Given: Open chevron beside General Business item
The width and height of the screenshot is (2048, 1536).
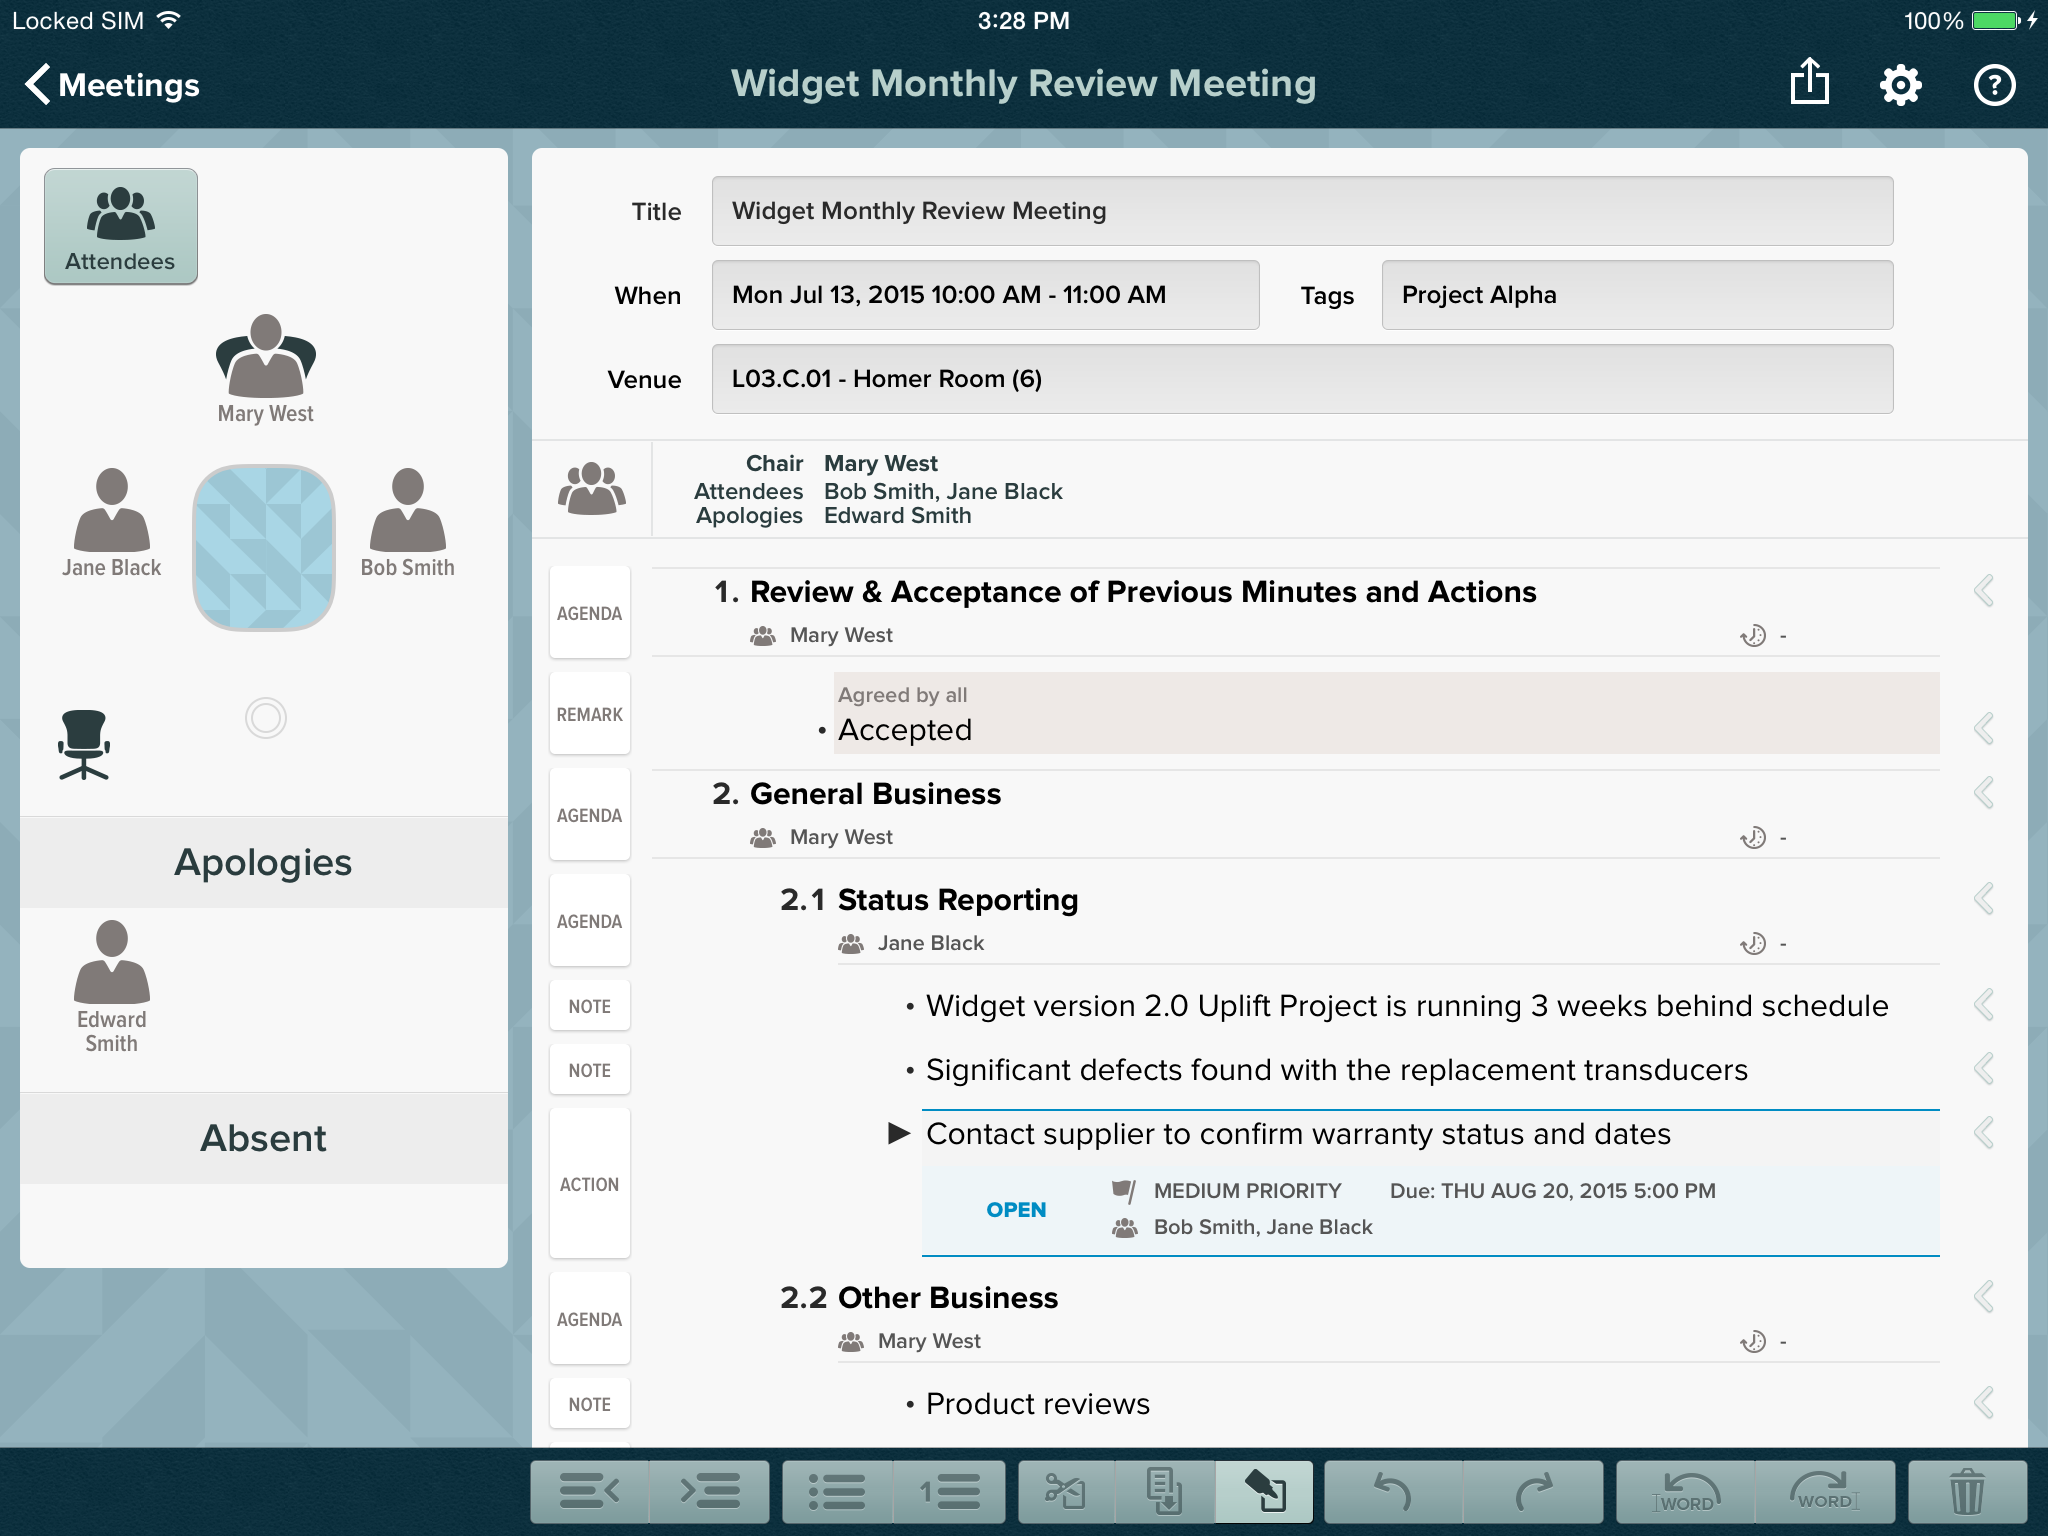Looking at the screenshot, I should click(1984, 793).
